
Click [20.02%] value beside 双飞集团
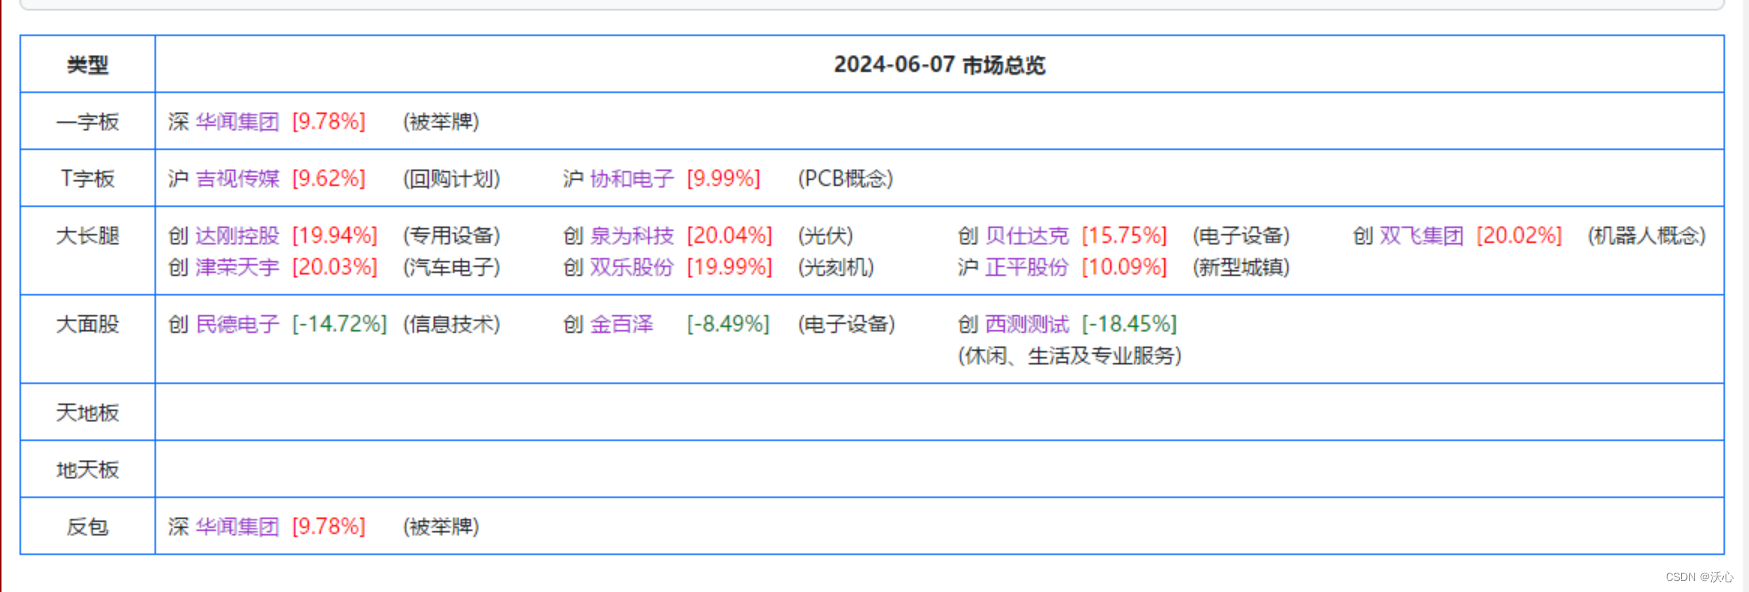(1519, 236)
